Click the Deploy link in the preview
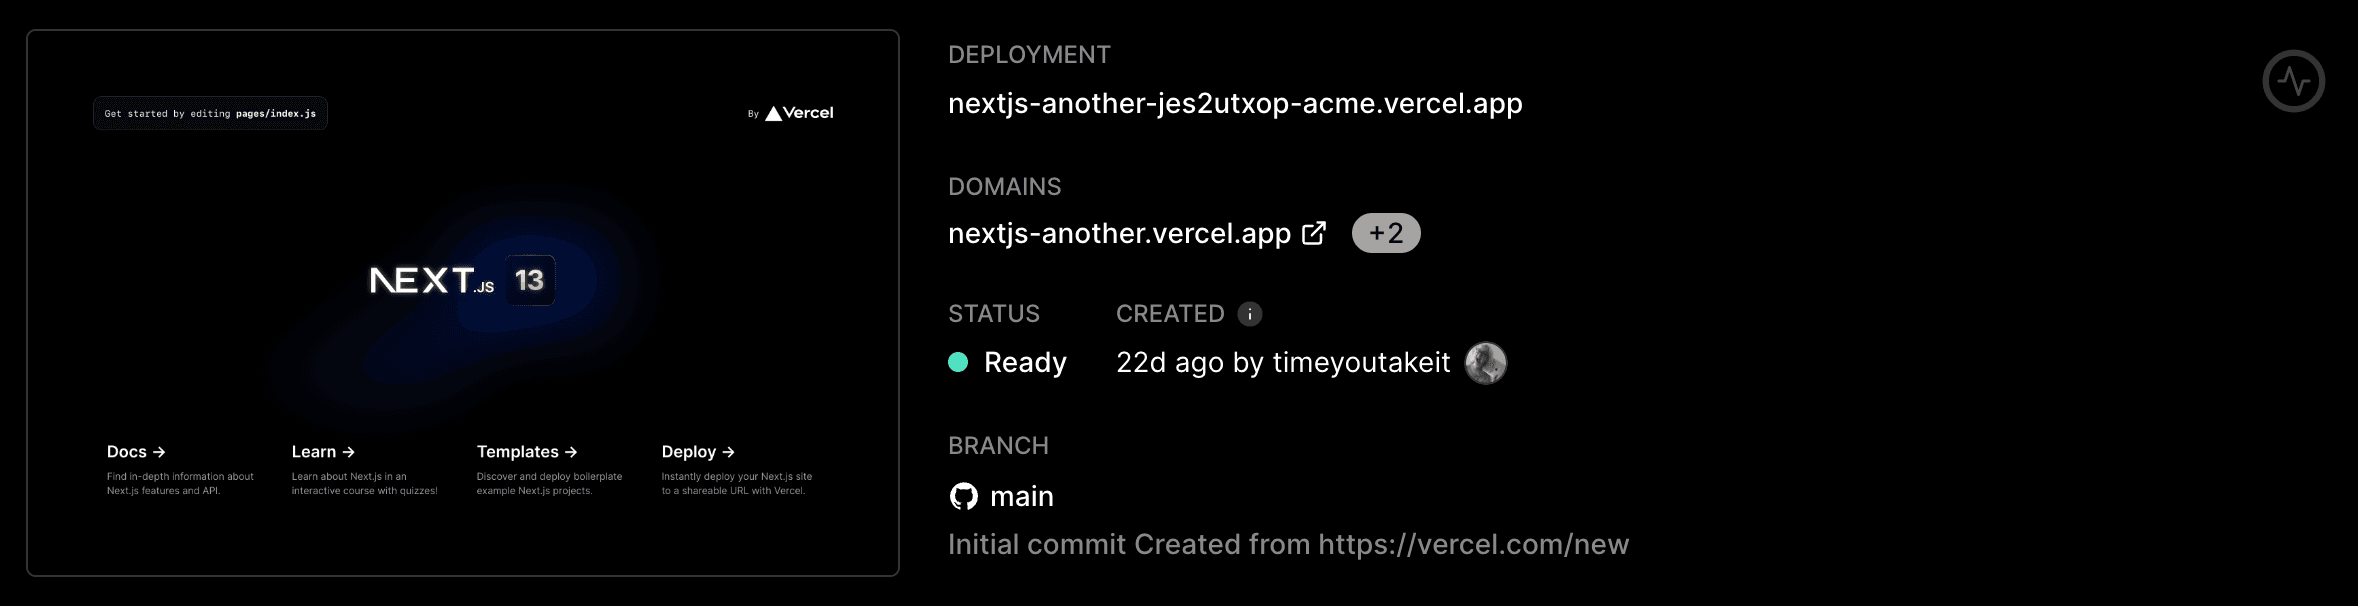 (x=690, y=451)
